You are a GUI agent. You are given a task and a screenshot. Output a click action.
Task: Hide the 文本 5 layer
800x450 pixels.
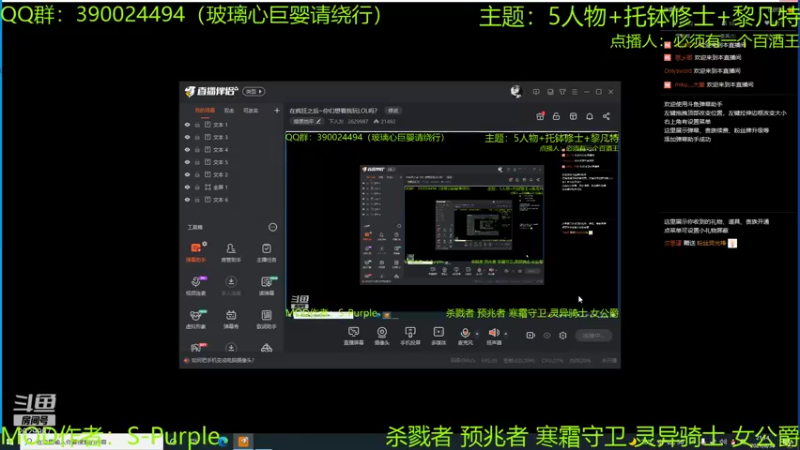[187, 162]
